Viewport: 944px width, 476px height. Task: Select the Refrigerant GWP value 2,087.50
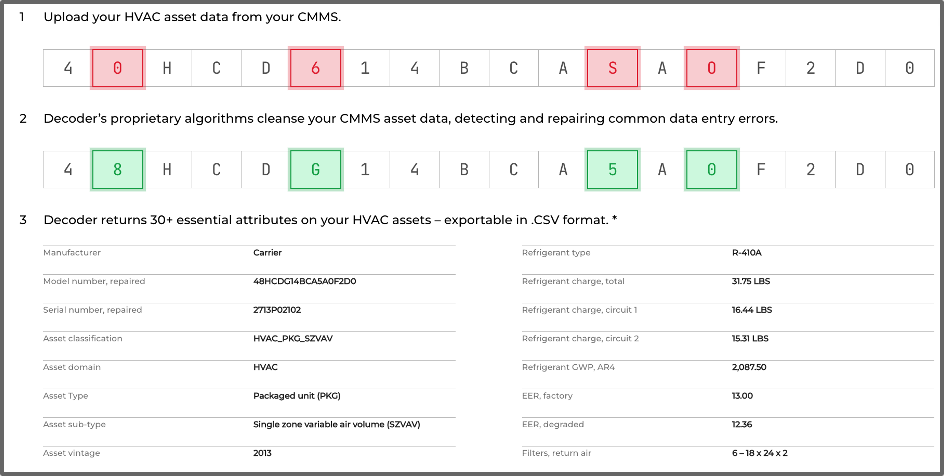(x=749, y=367)
